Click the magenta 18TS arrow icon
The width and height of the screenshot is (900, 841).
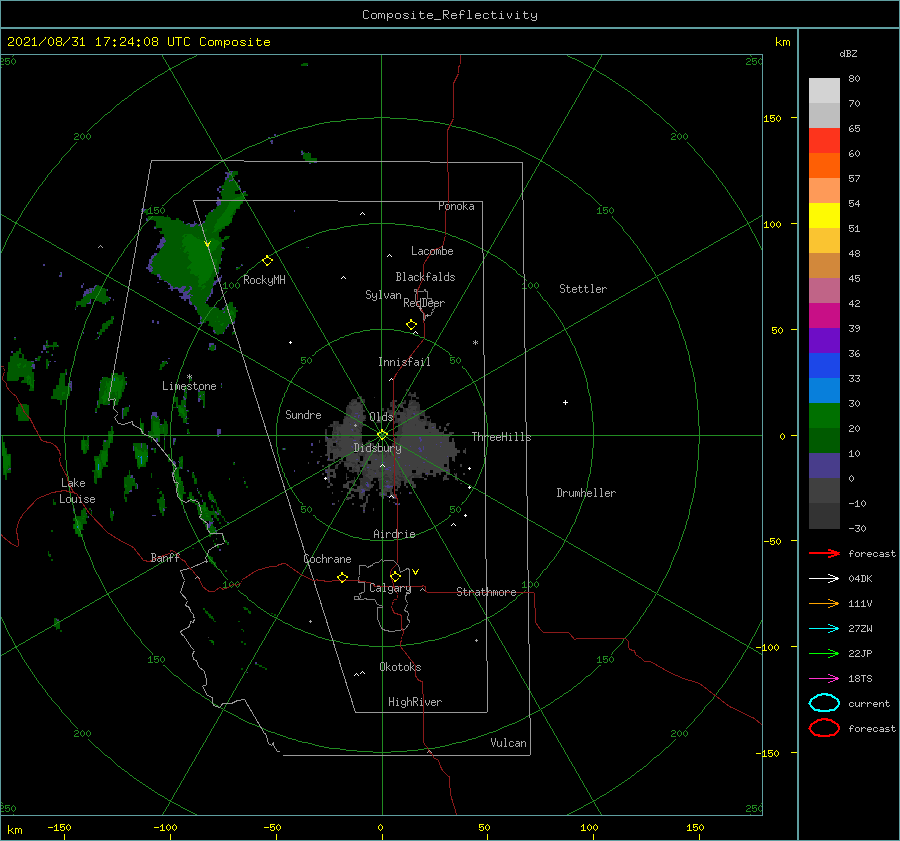[824, 679]
